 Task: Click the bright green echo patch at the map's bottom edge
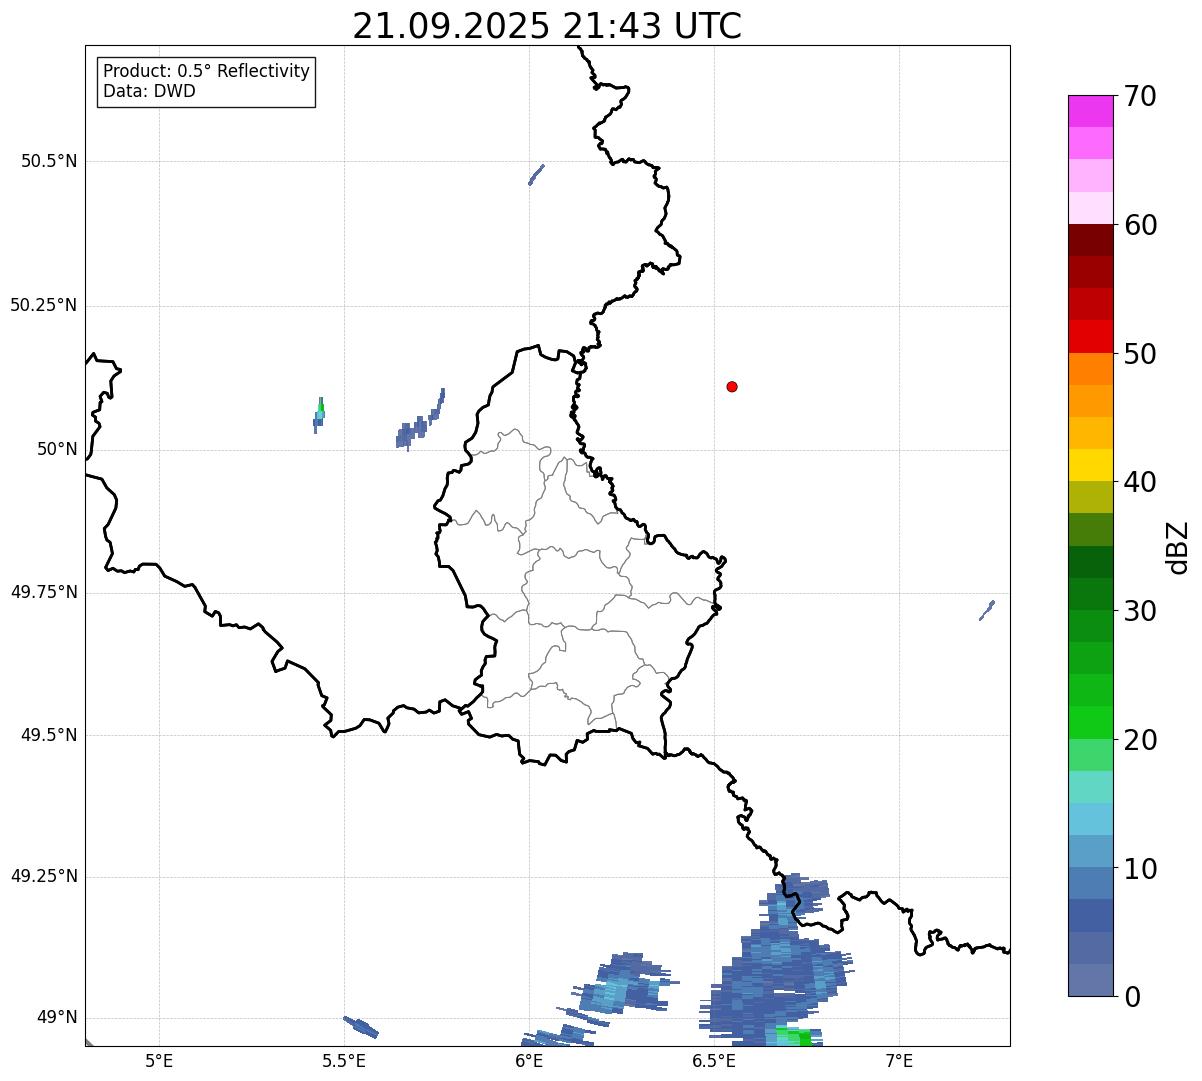[x=793, y=1037]
